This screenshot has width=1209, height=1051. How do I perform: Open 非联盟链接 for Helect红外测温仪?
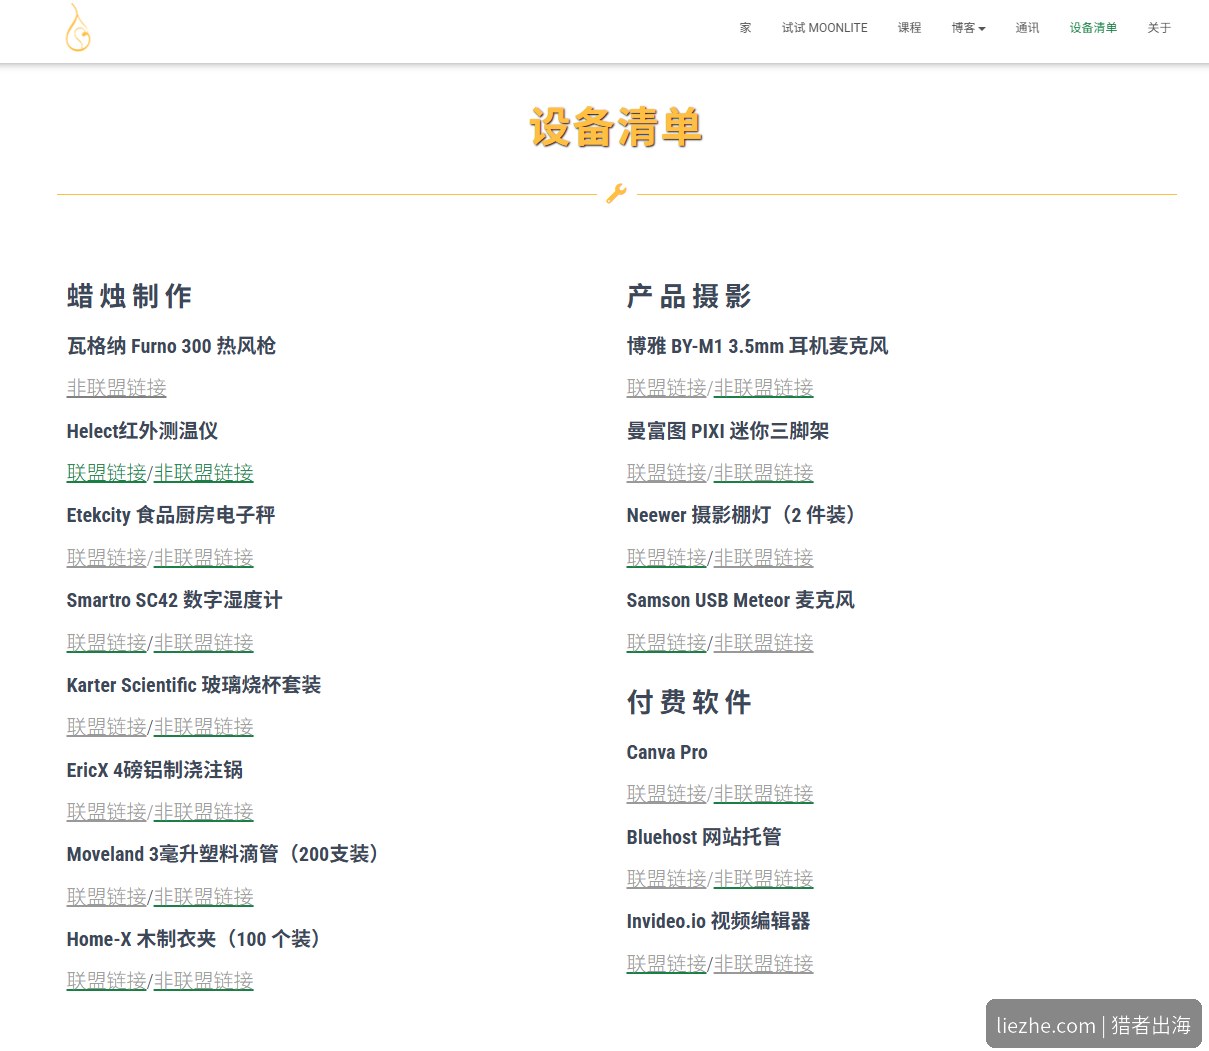(x=204, y=473)
